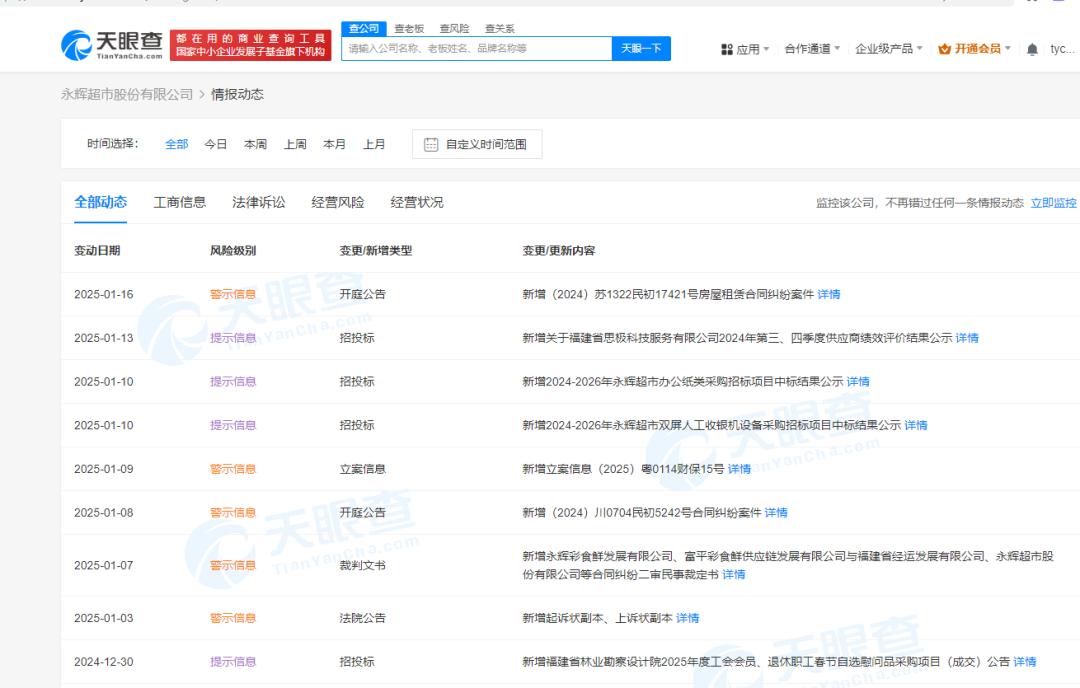This screenshot has width=1080, height=688.
Task: Click the 变动日期 column header
Action: (97, 251)
